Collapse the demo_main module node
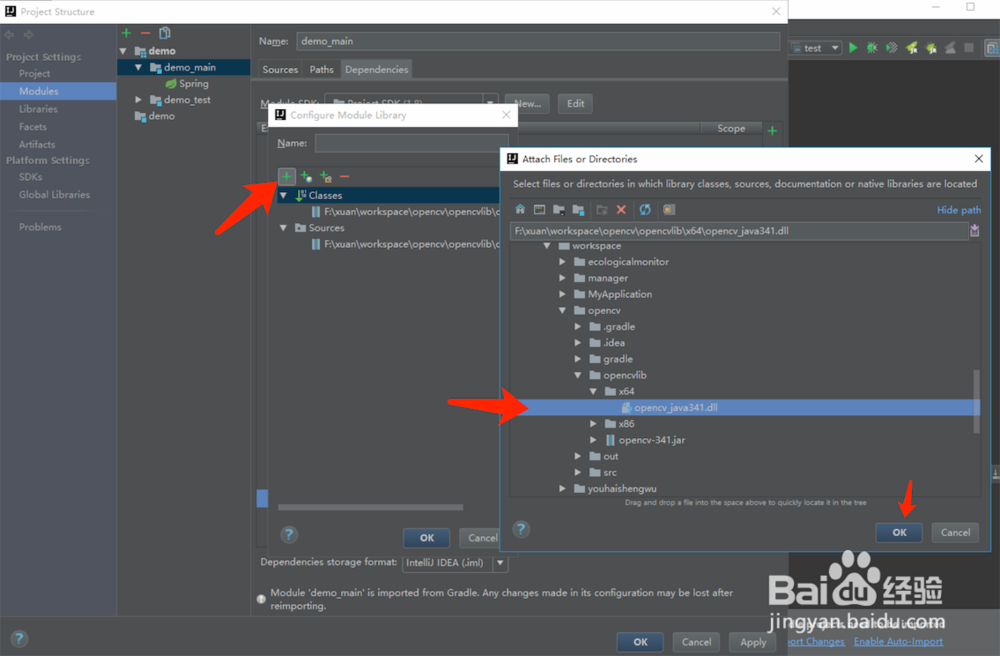Viewport: 1000px width, 656px height. pos(138,67)
